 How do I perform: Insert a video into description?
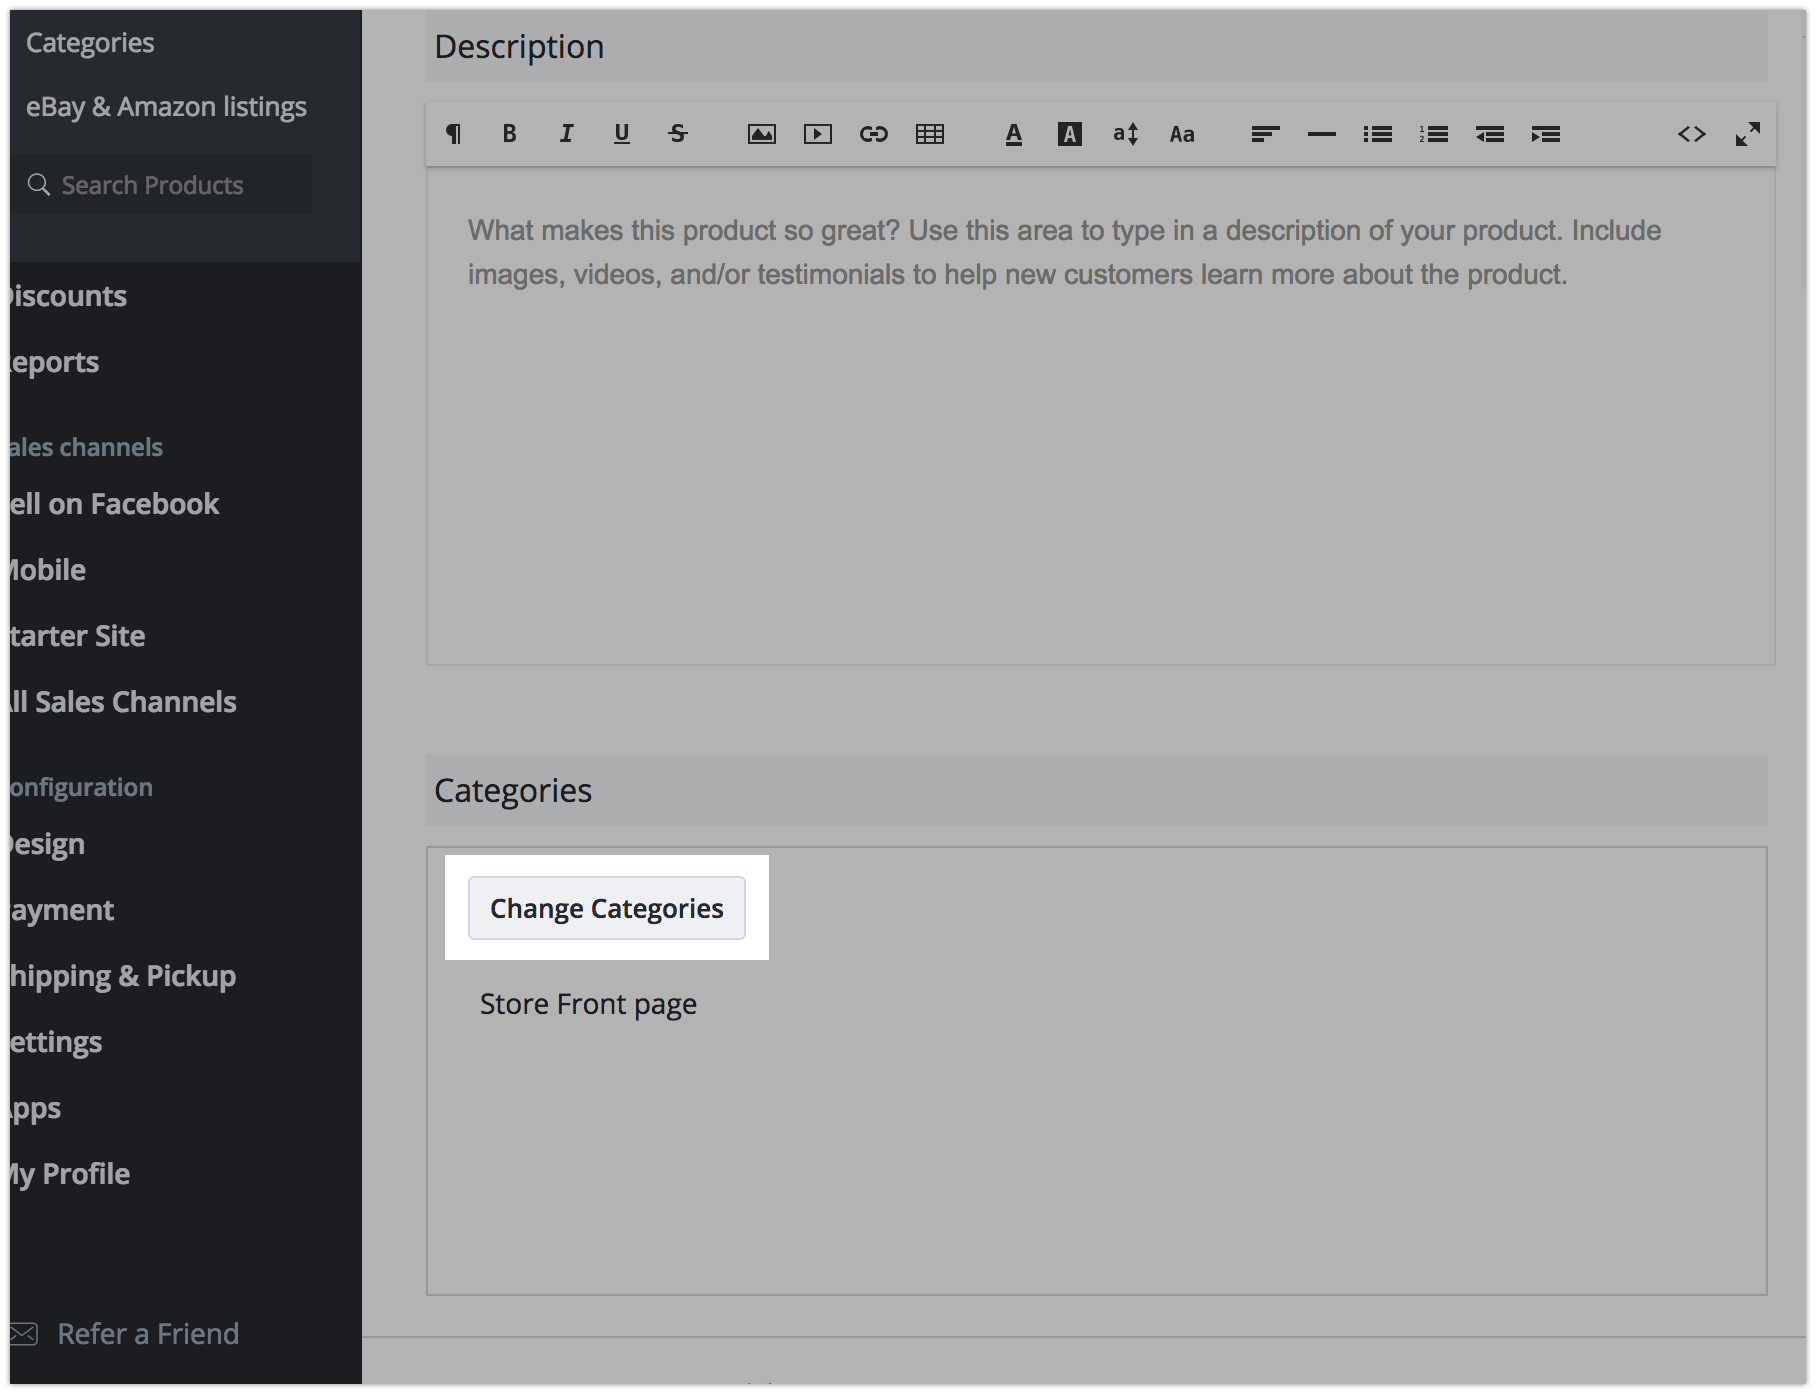click(818, 134)
